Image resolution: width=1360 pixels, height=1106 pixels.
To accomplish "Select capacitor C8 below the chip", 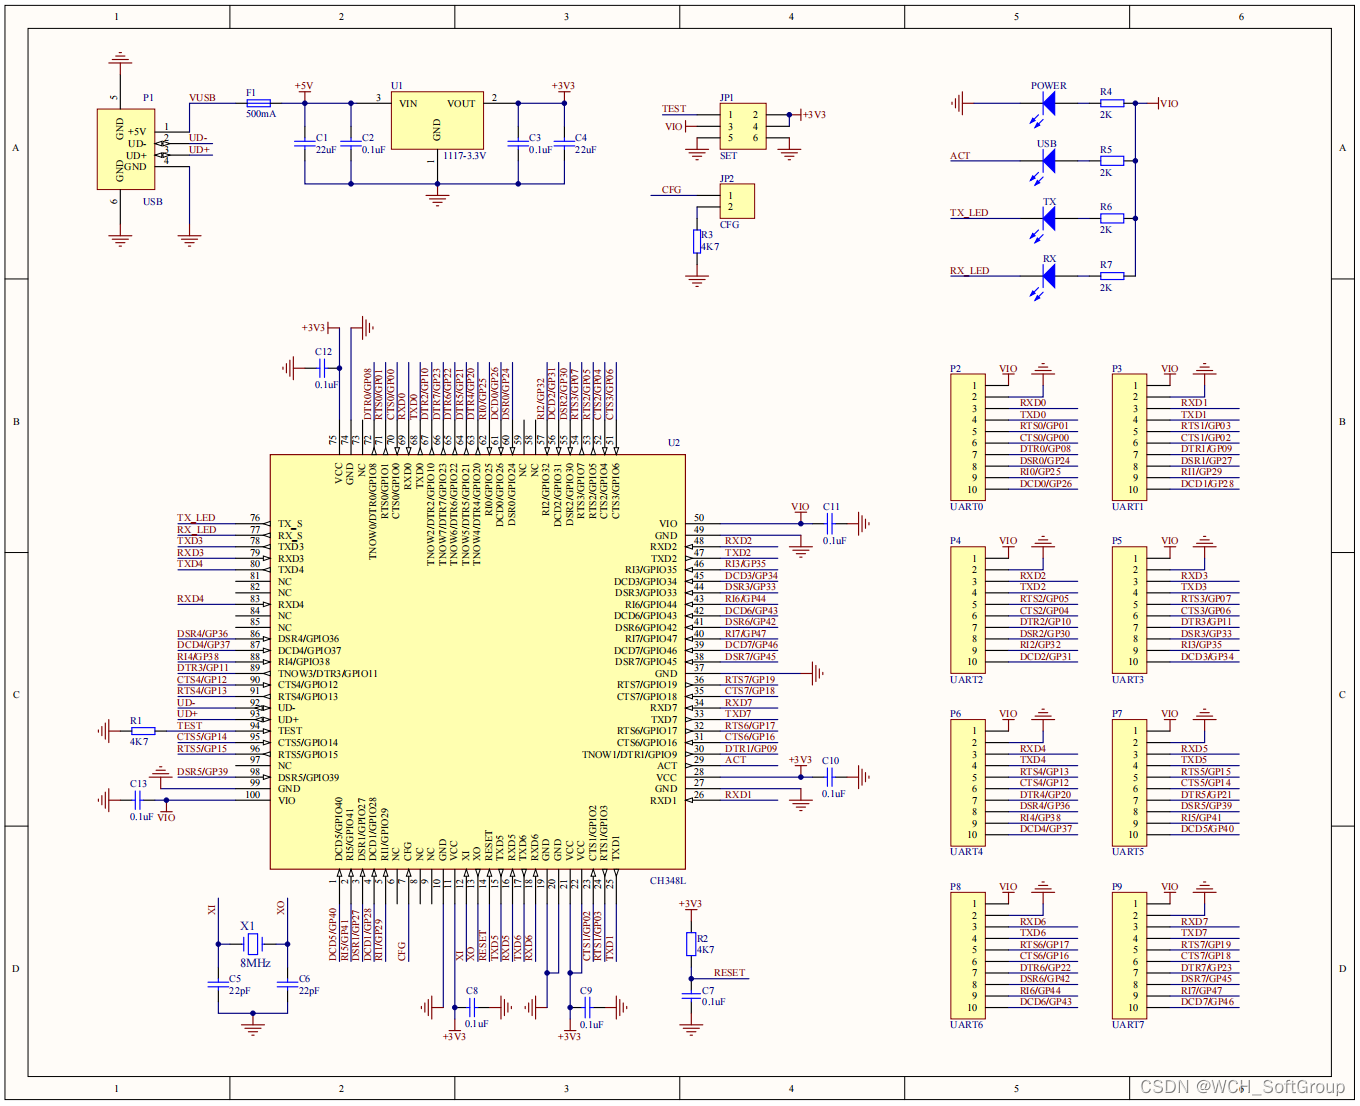I will [x=471, y=1007].
